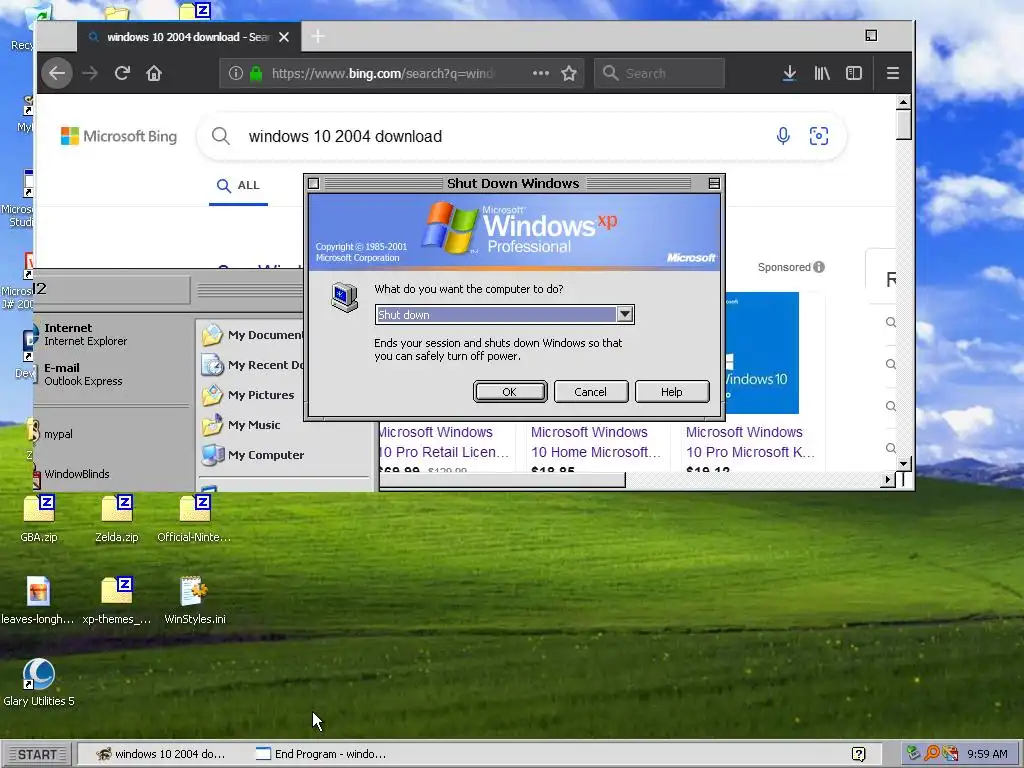Expand the Shut down options dropdown arrow

tap(625, 314)
